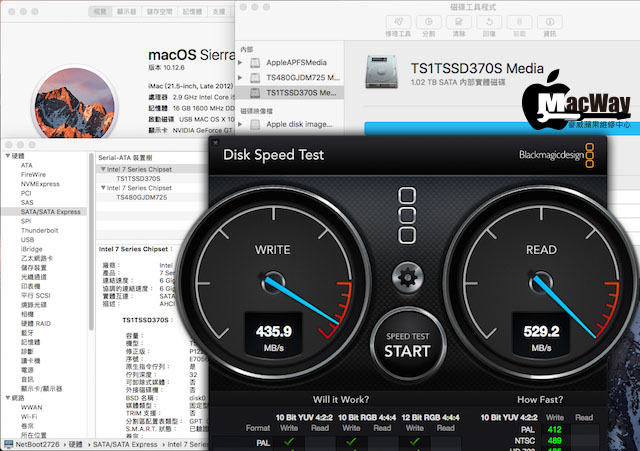640x451 pixels.
Task: Expand TS480GJDM725 disclosure arrow in Disk Utility
Action: click(240, 78)
